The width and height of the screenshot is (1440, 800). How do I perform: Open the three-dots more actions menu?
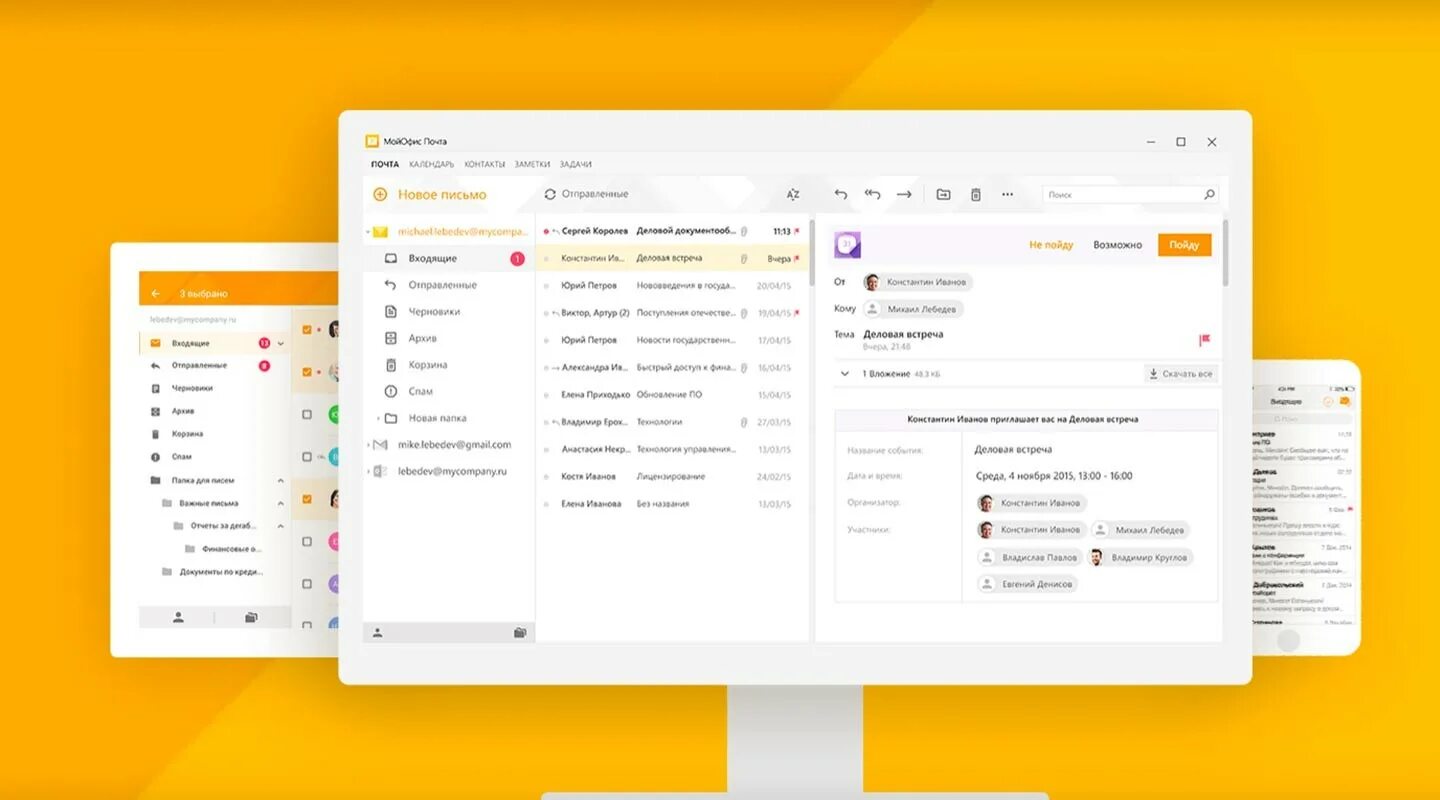pyautogui.click(x=1007, y=194)
